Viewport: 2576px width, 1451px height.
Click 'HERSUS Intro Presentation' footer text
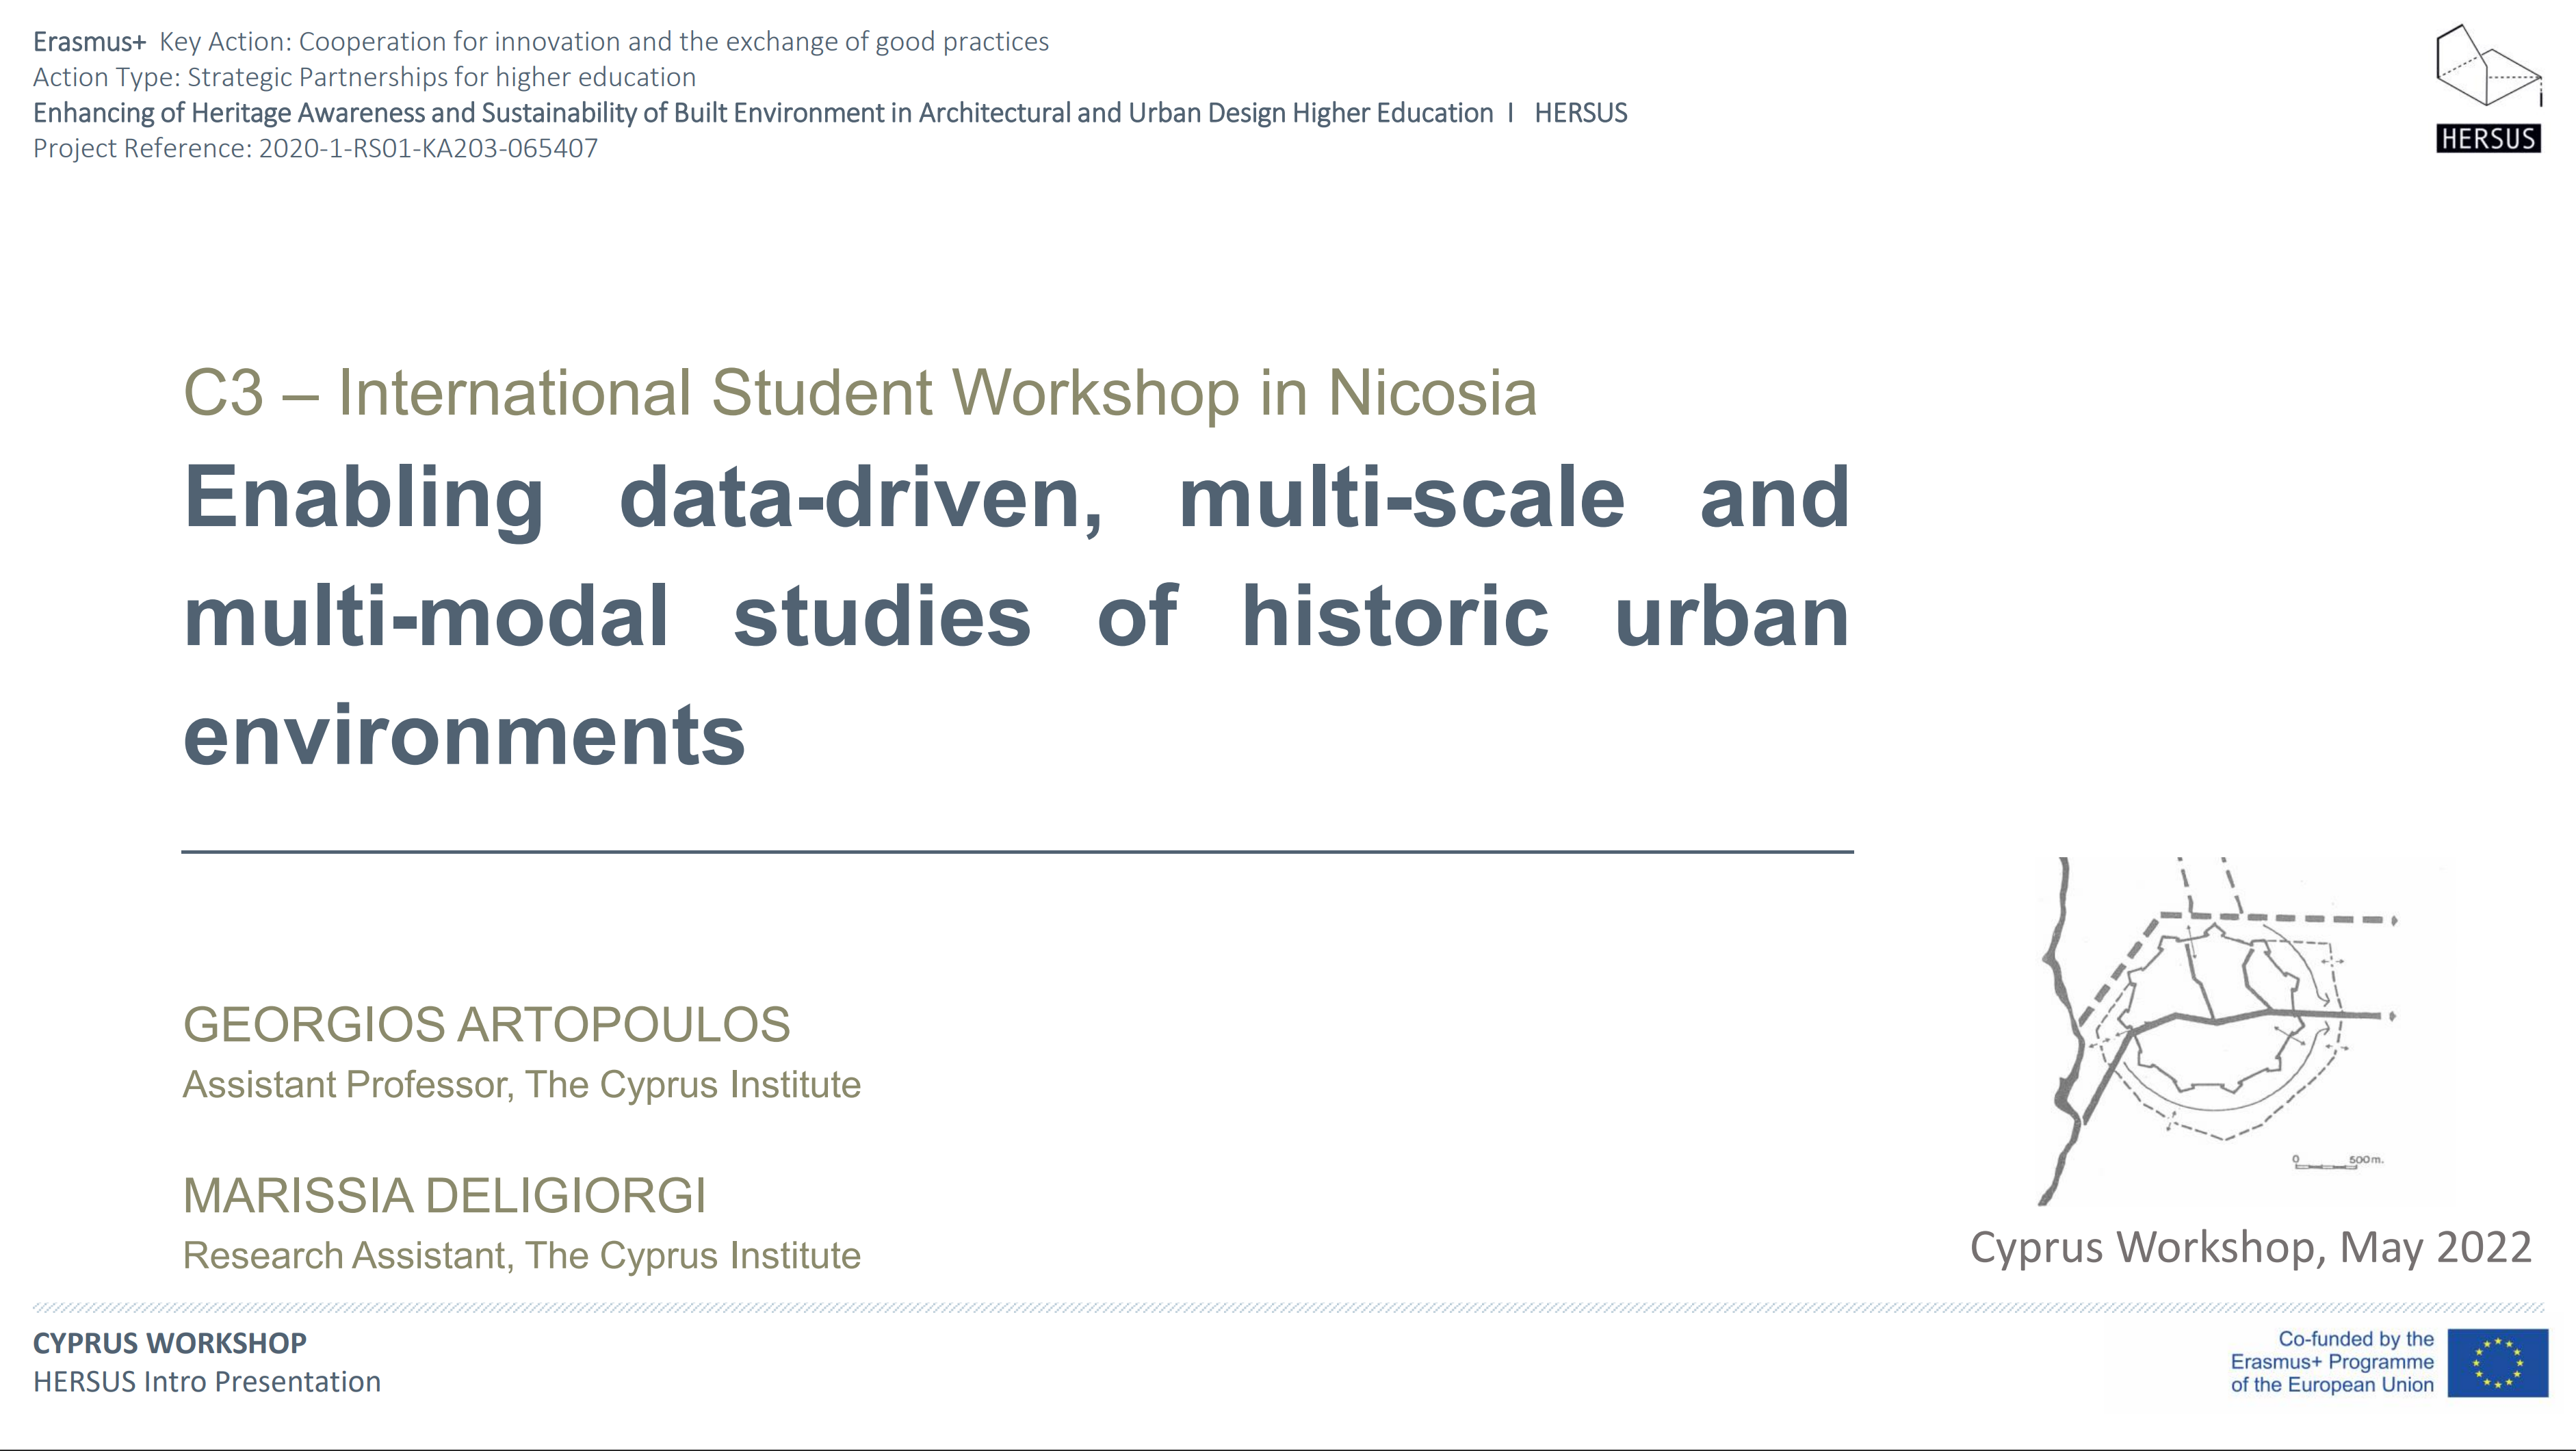click(206, 1382)
